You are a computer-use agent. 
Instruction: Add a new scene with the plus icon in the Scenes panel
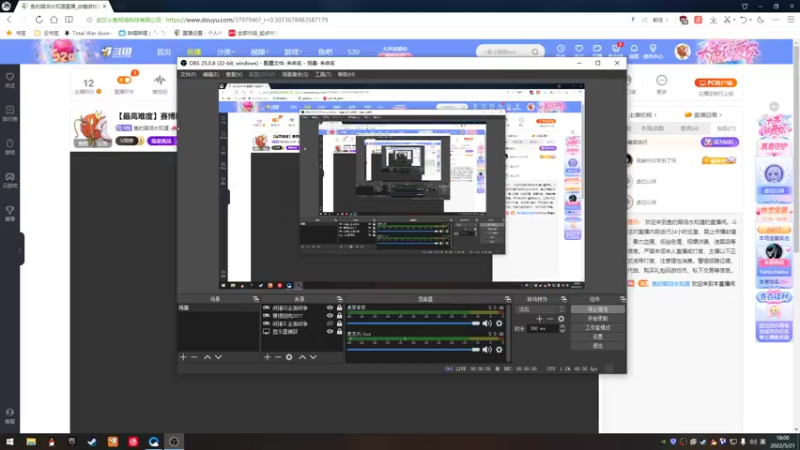tap(183, 357)
